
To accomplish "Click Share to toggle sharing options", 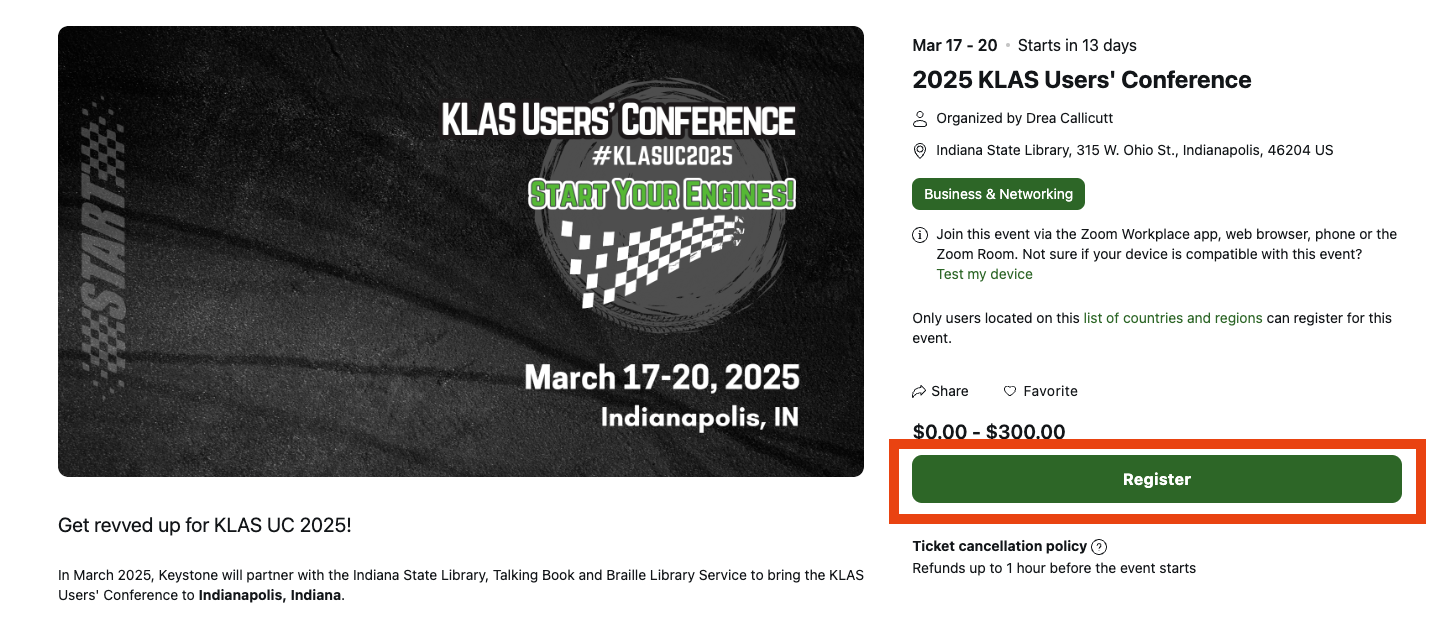I will (x=940, y=391).
